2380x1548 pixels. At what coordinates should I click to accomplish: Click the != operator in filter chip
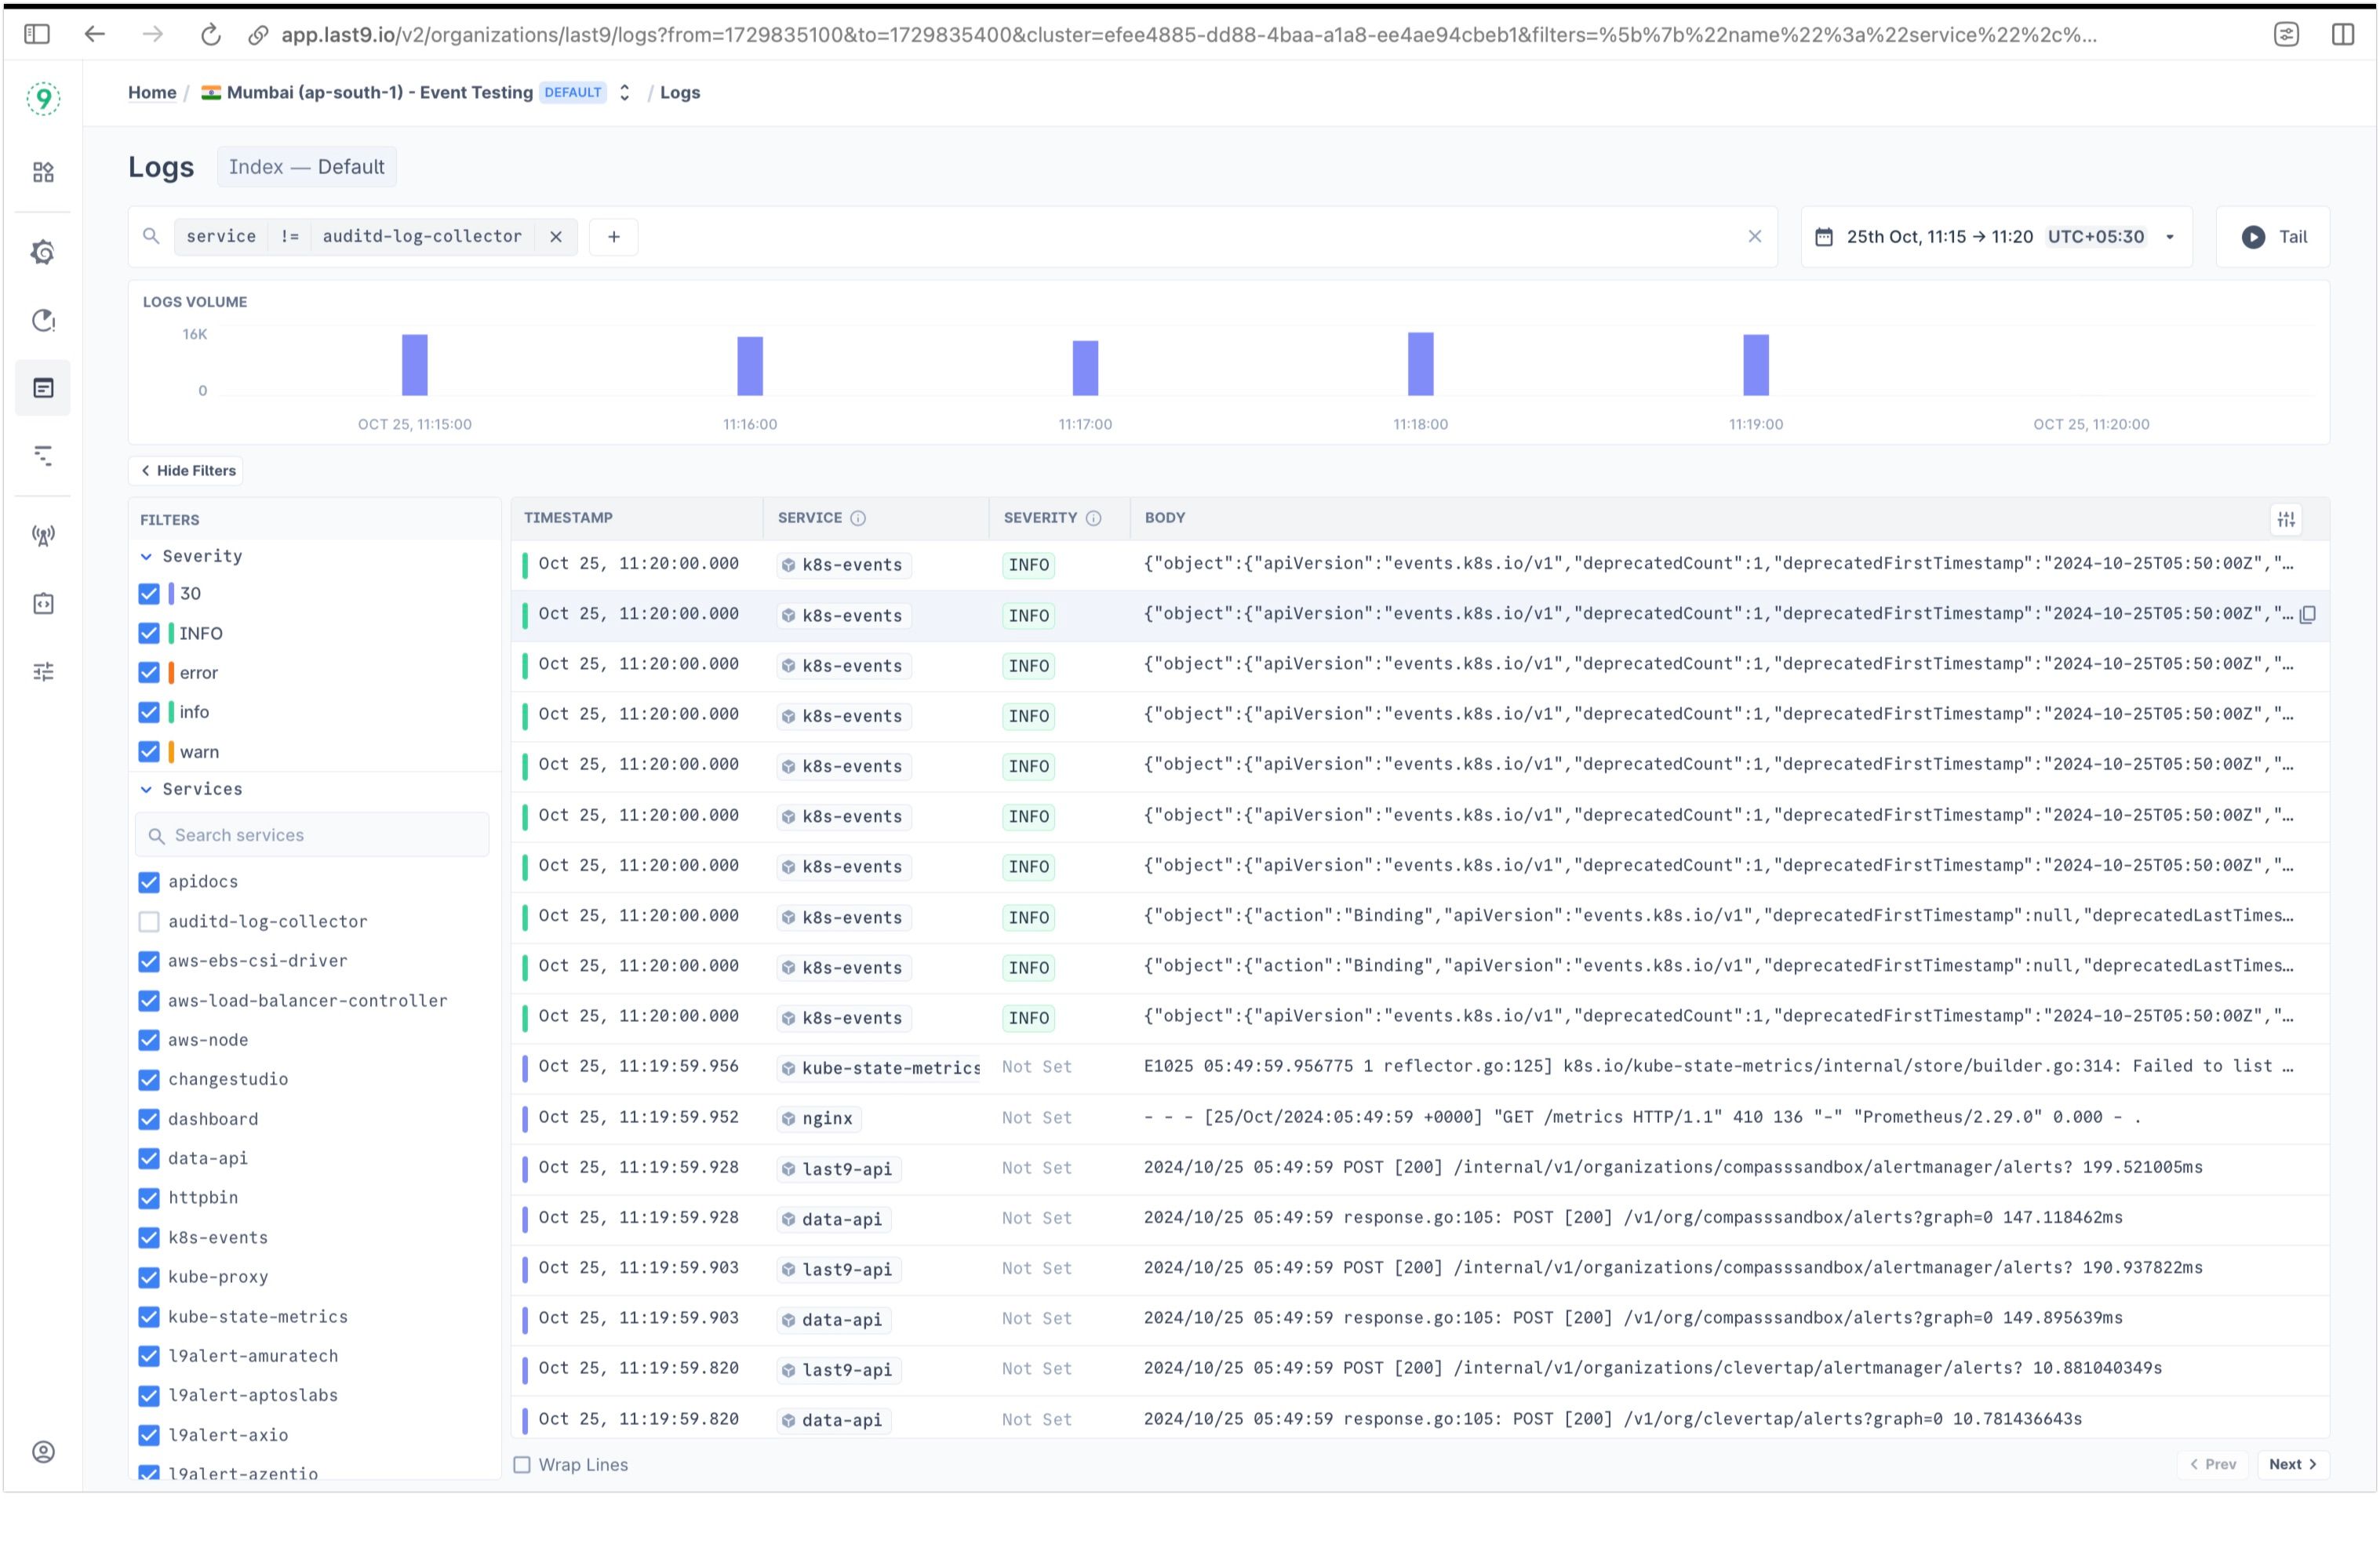coord(290,237)
